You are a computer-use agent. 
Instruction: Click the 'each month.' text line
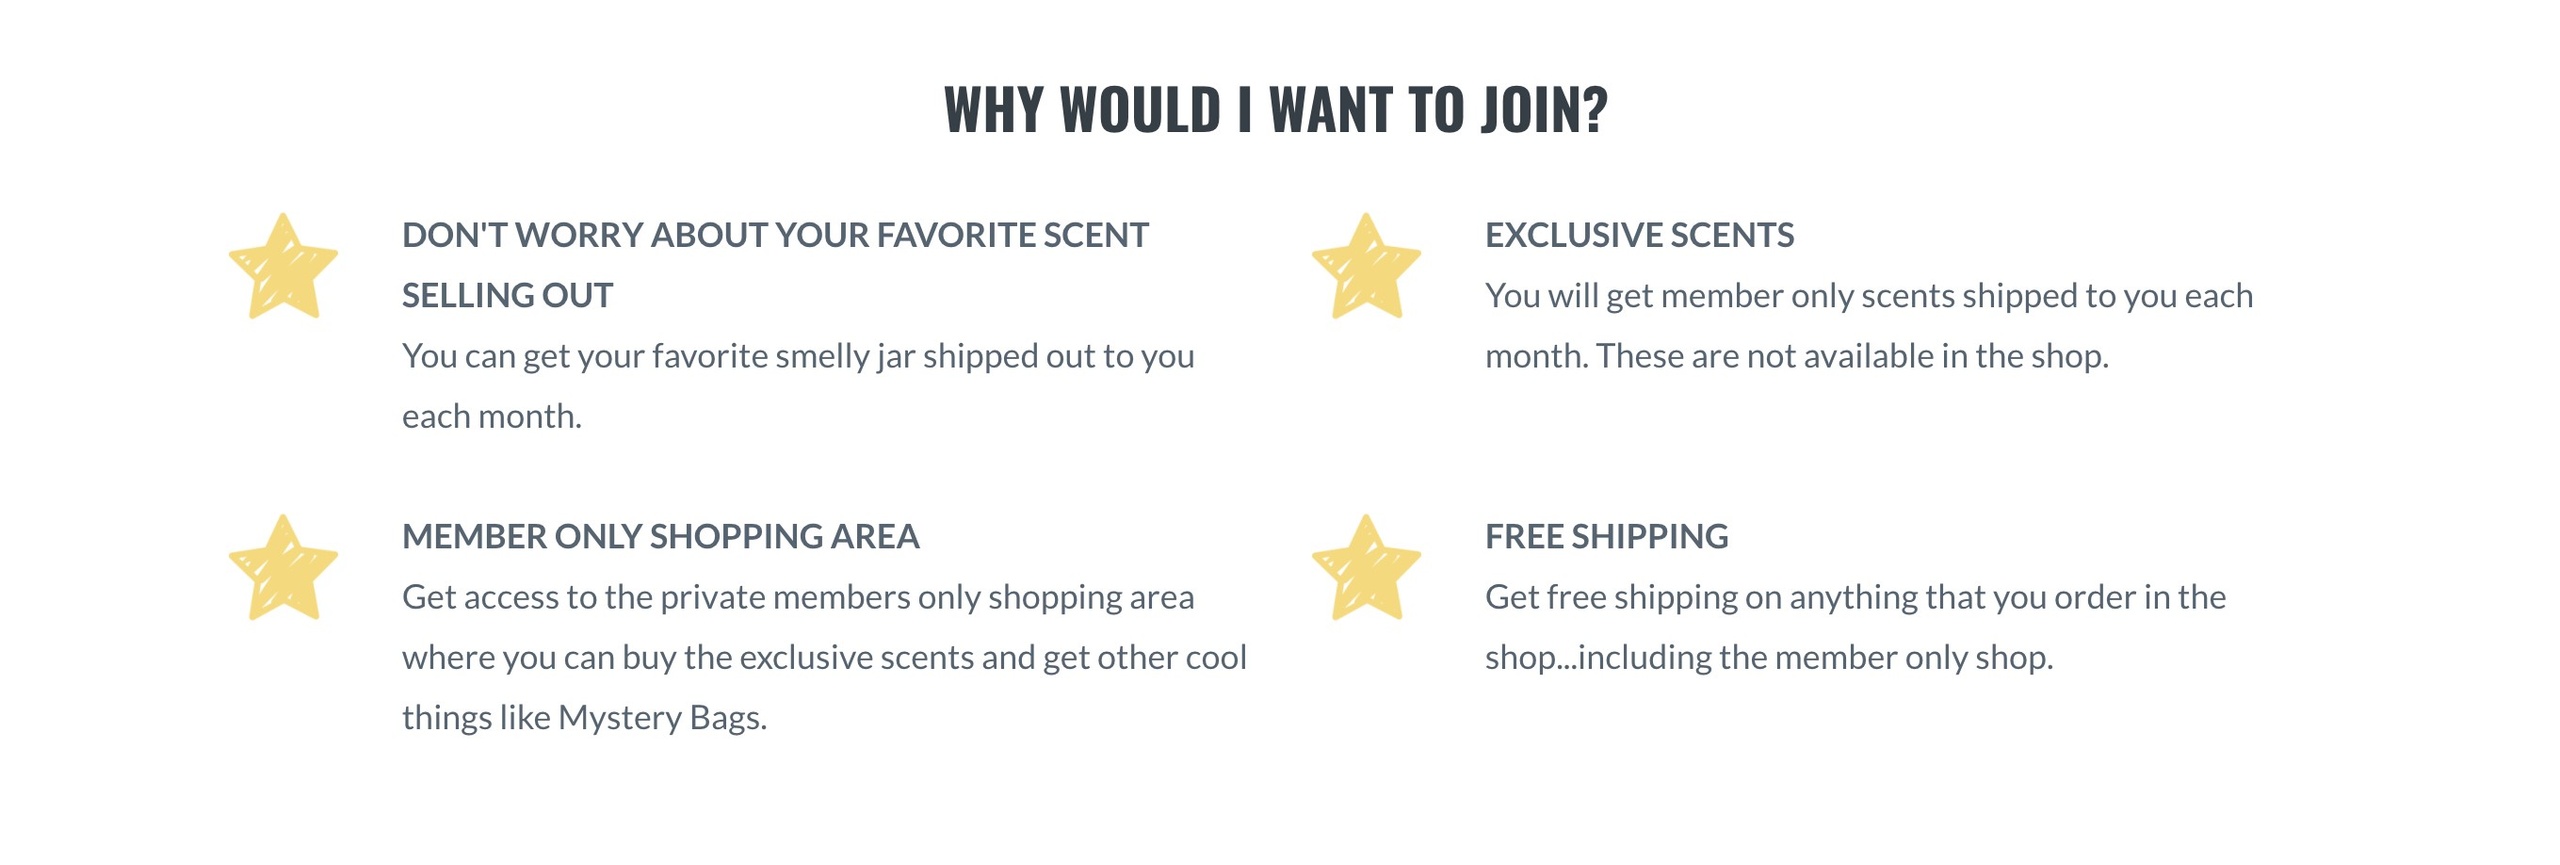click(492, 416)
